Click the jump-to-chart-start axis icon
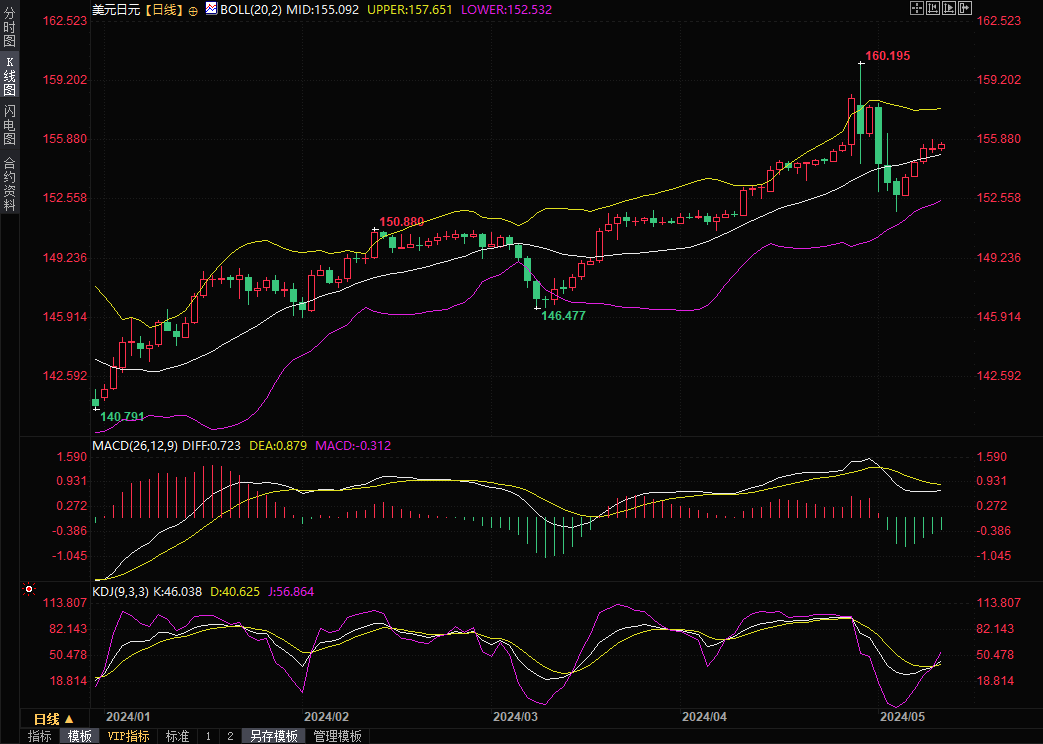1043x744 pixels. tap(932, 8)
